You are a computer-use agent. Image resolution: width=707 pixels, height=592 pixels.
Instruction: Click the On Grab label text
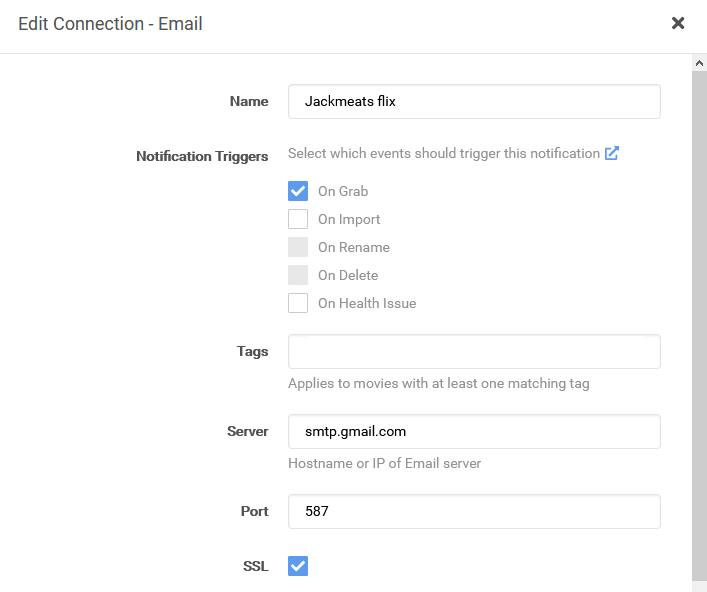(x=343, y=191)
